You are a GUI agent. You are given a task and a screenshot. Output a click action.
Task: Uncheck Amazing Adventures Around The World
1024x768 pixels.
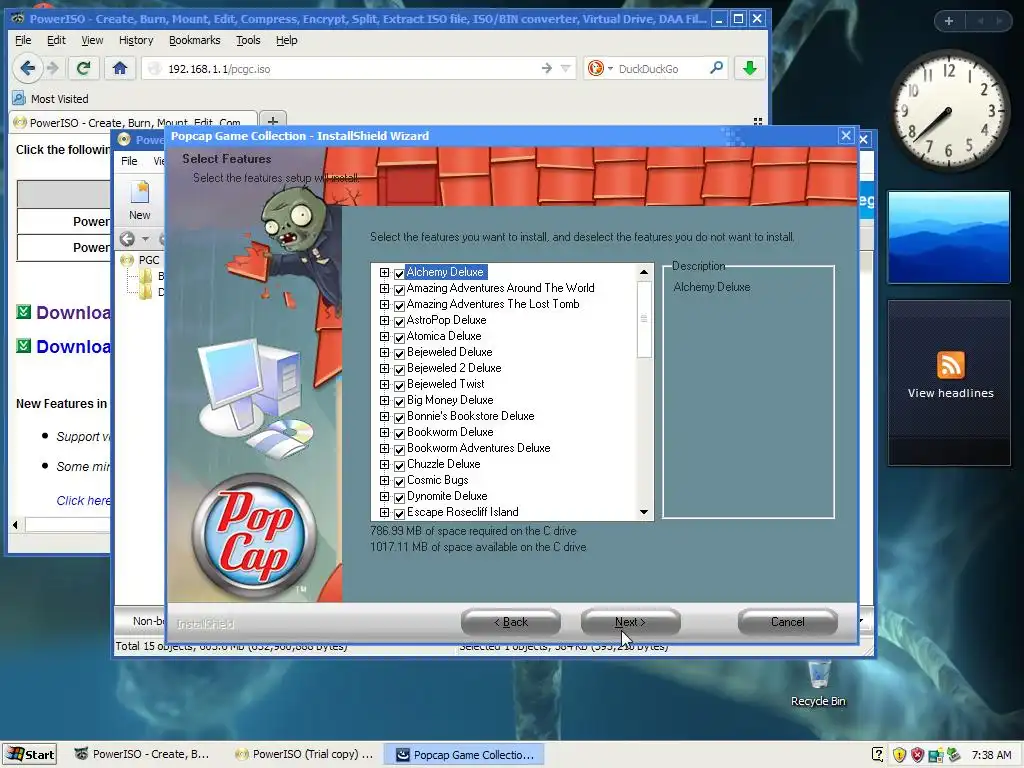[x=400, y=289]
